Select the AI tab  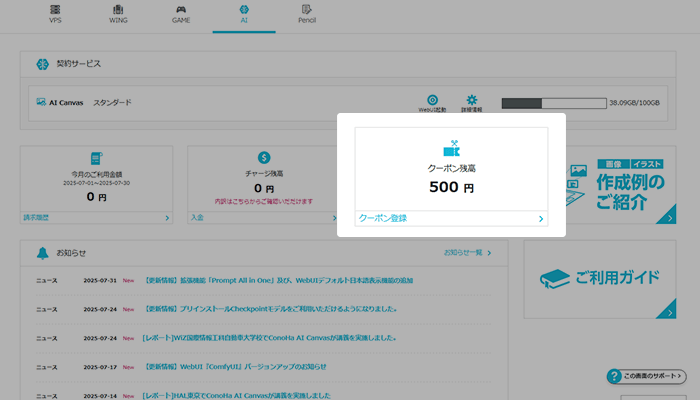click(x=244, y=15)
